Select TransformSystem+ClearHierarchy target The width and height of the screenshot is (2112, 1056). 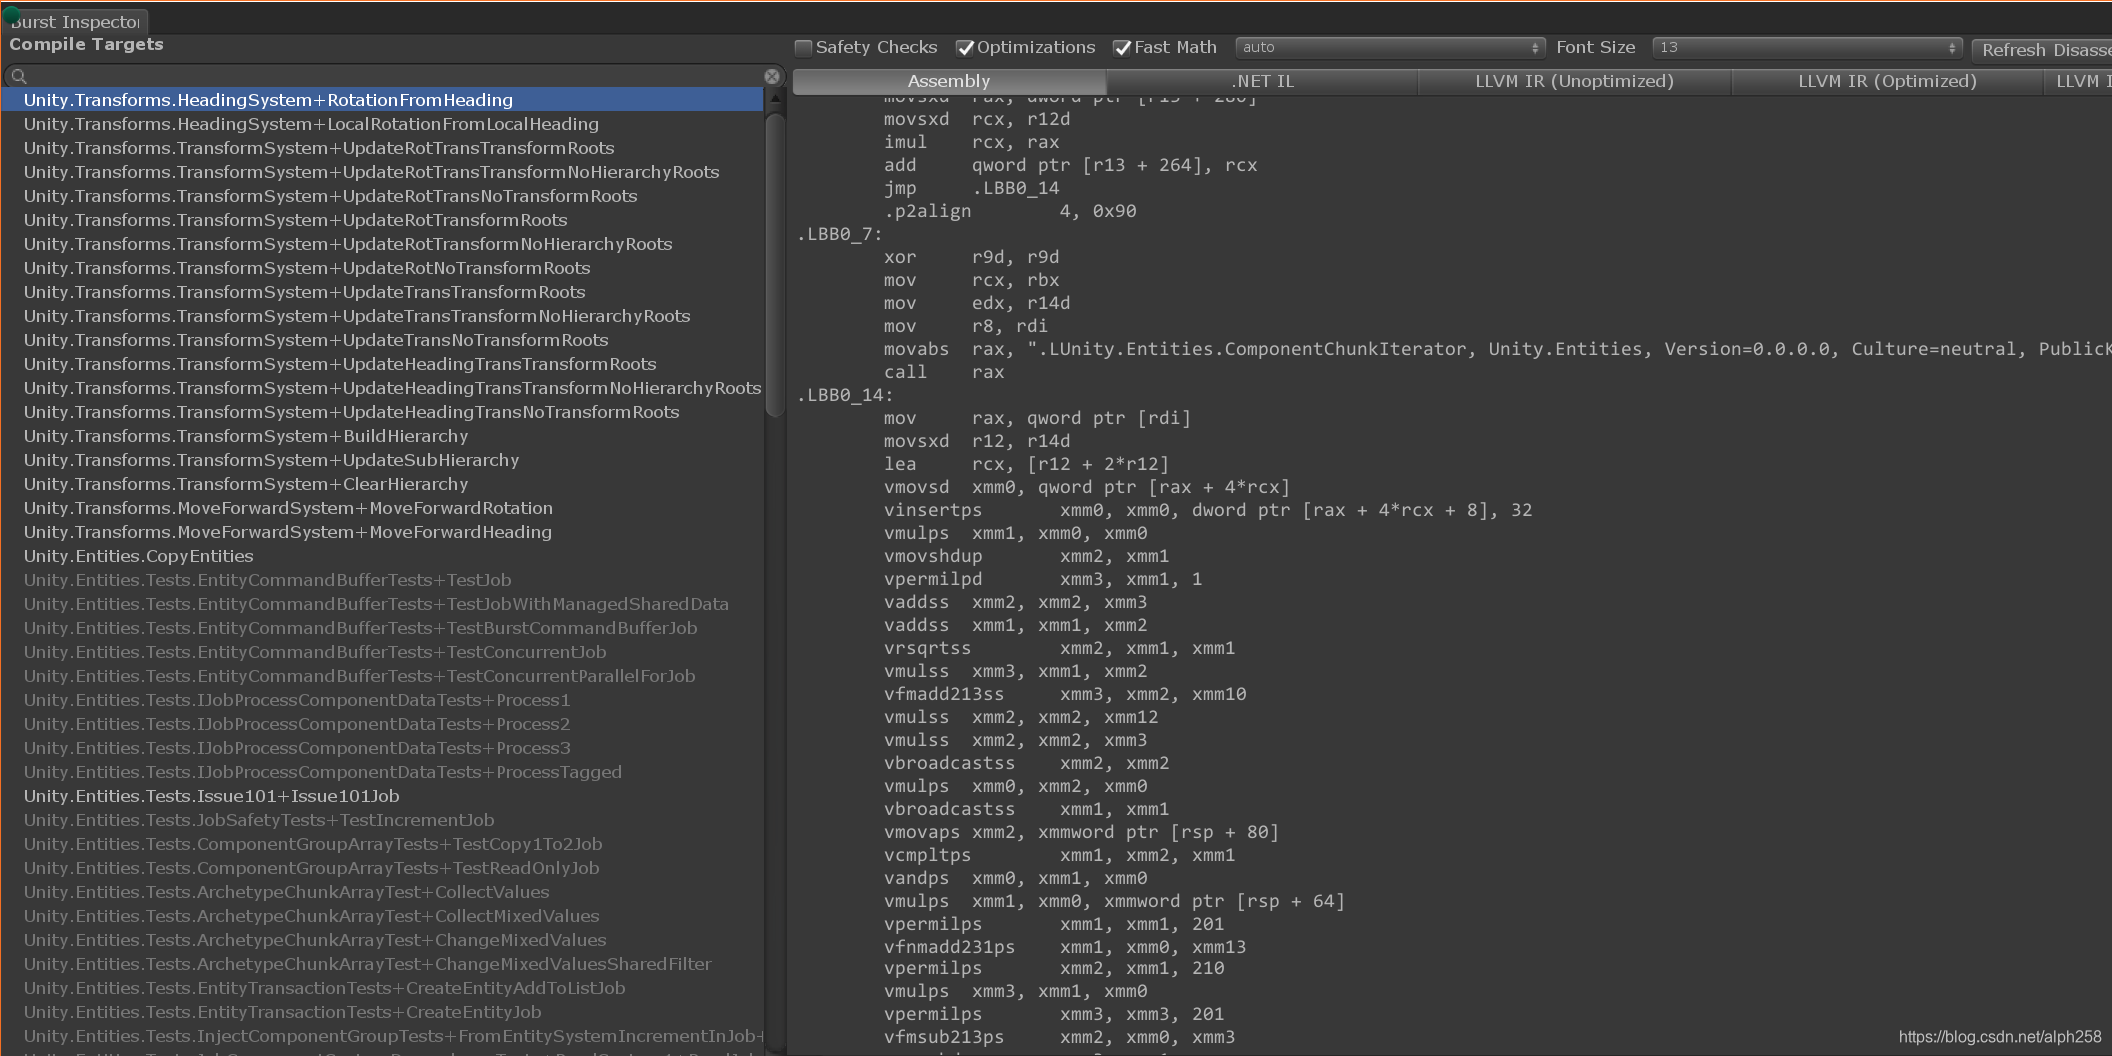382,484
